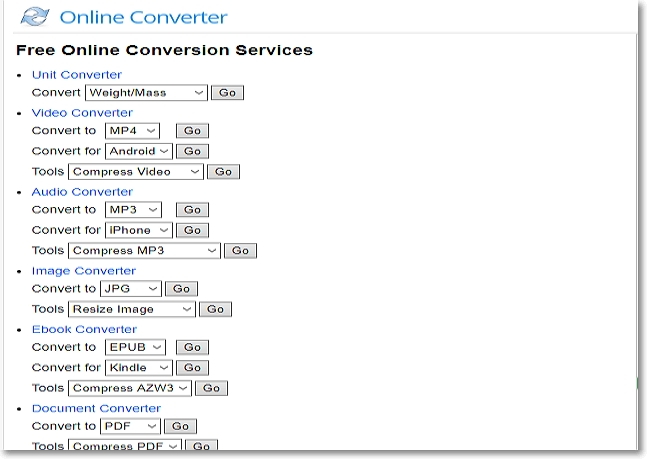Hit Go beside the Kindle dropdown
This screenshot has width=647, height=459.
click(193, 368)
